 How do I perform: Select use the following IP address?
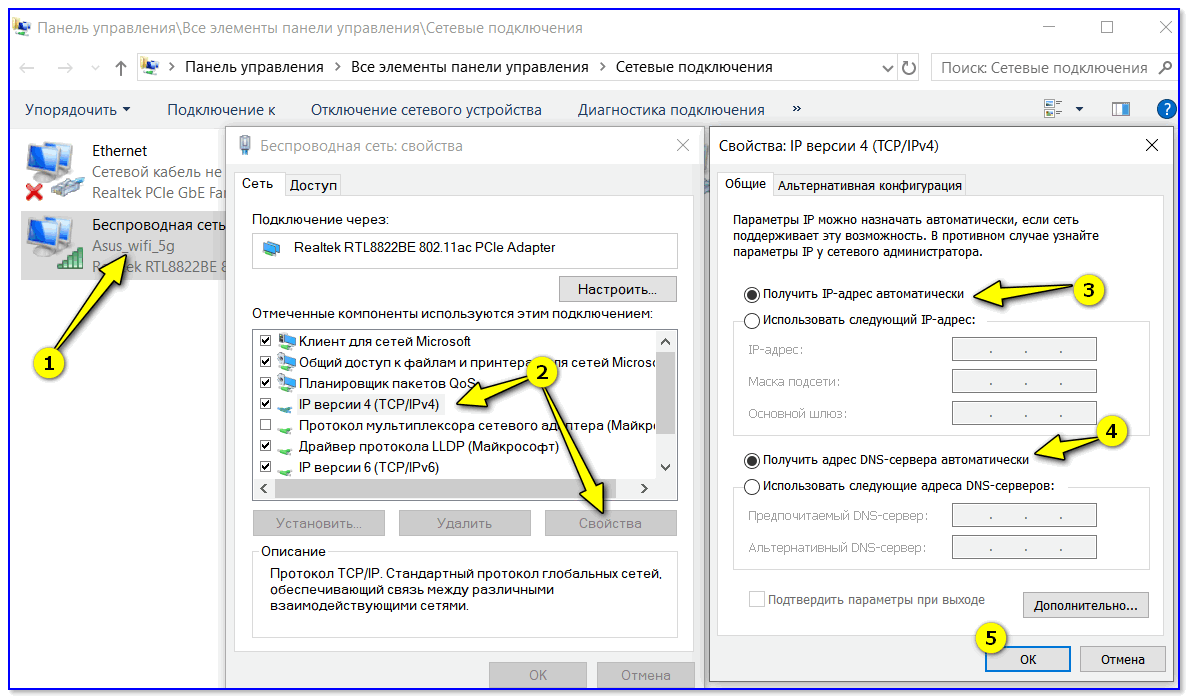click(752, 321)
